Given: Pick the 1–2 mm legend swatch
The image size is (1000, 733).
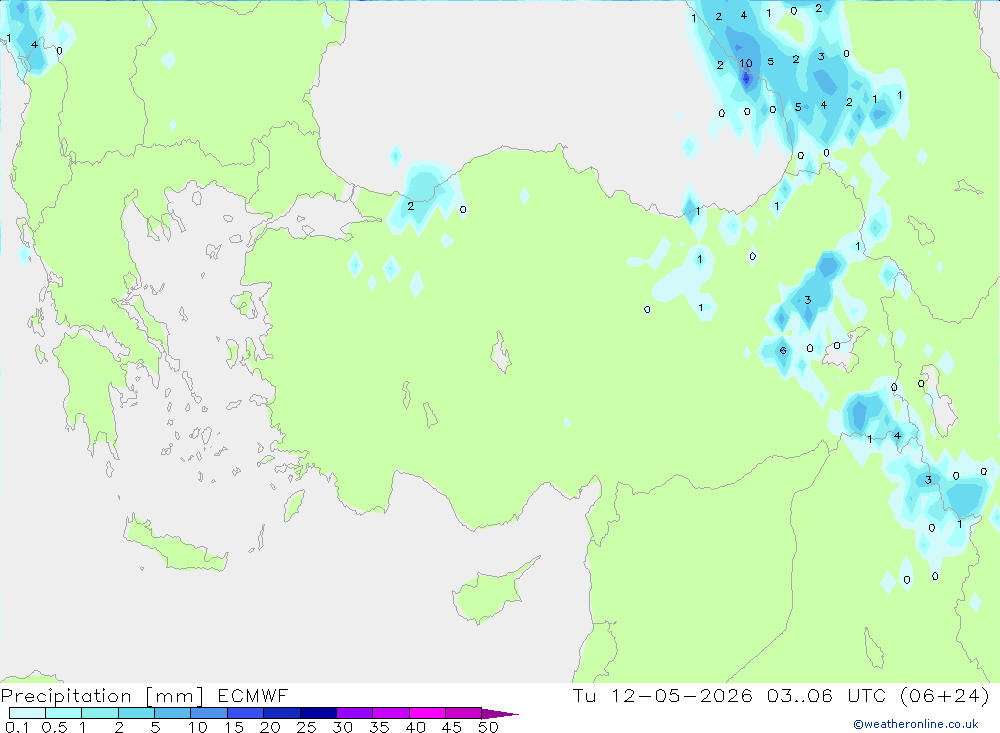Looking at the screenshot, I should click(x=99, y=713).
